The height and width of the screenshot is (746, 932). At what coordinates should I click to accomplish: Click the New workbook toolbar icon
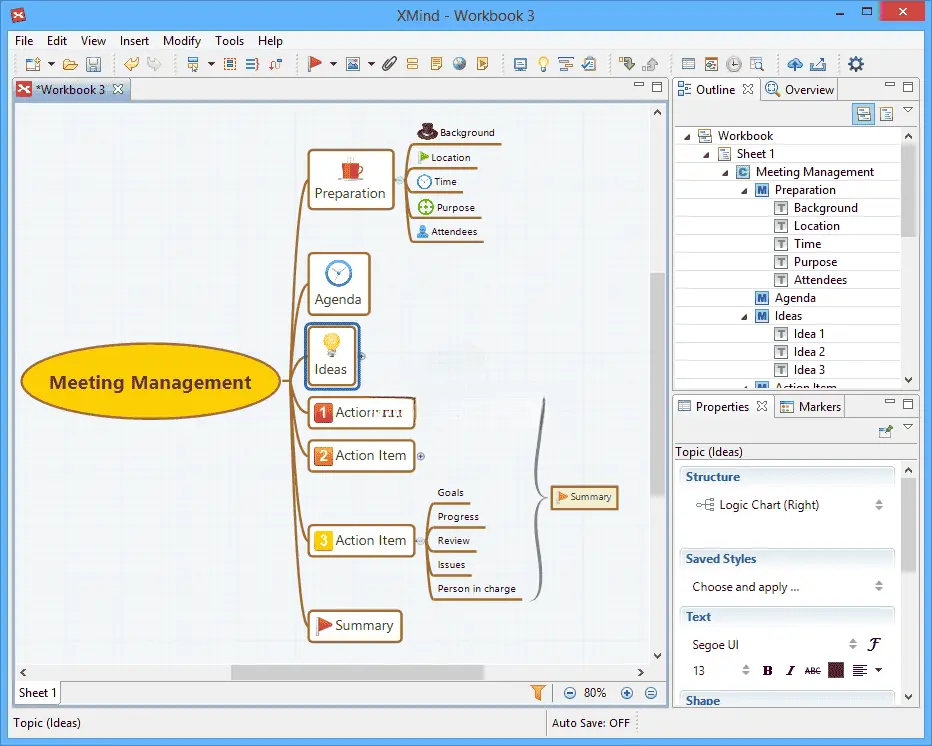[33, 64]
